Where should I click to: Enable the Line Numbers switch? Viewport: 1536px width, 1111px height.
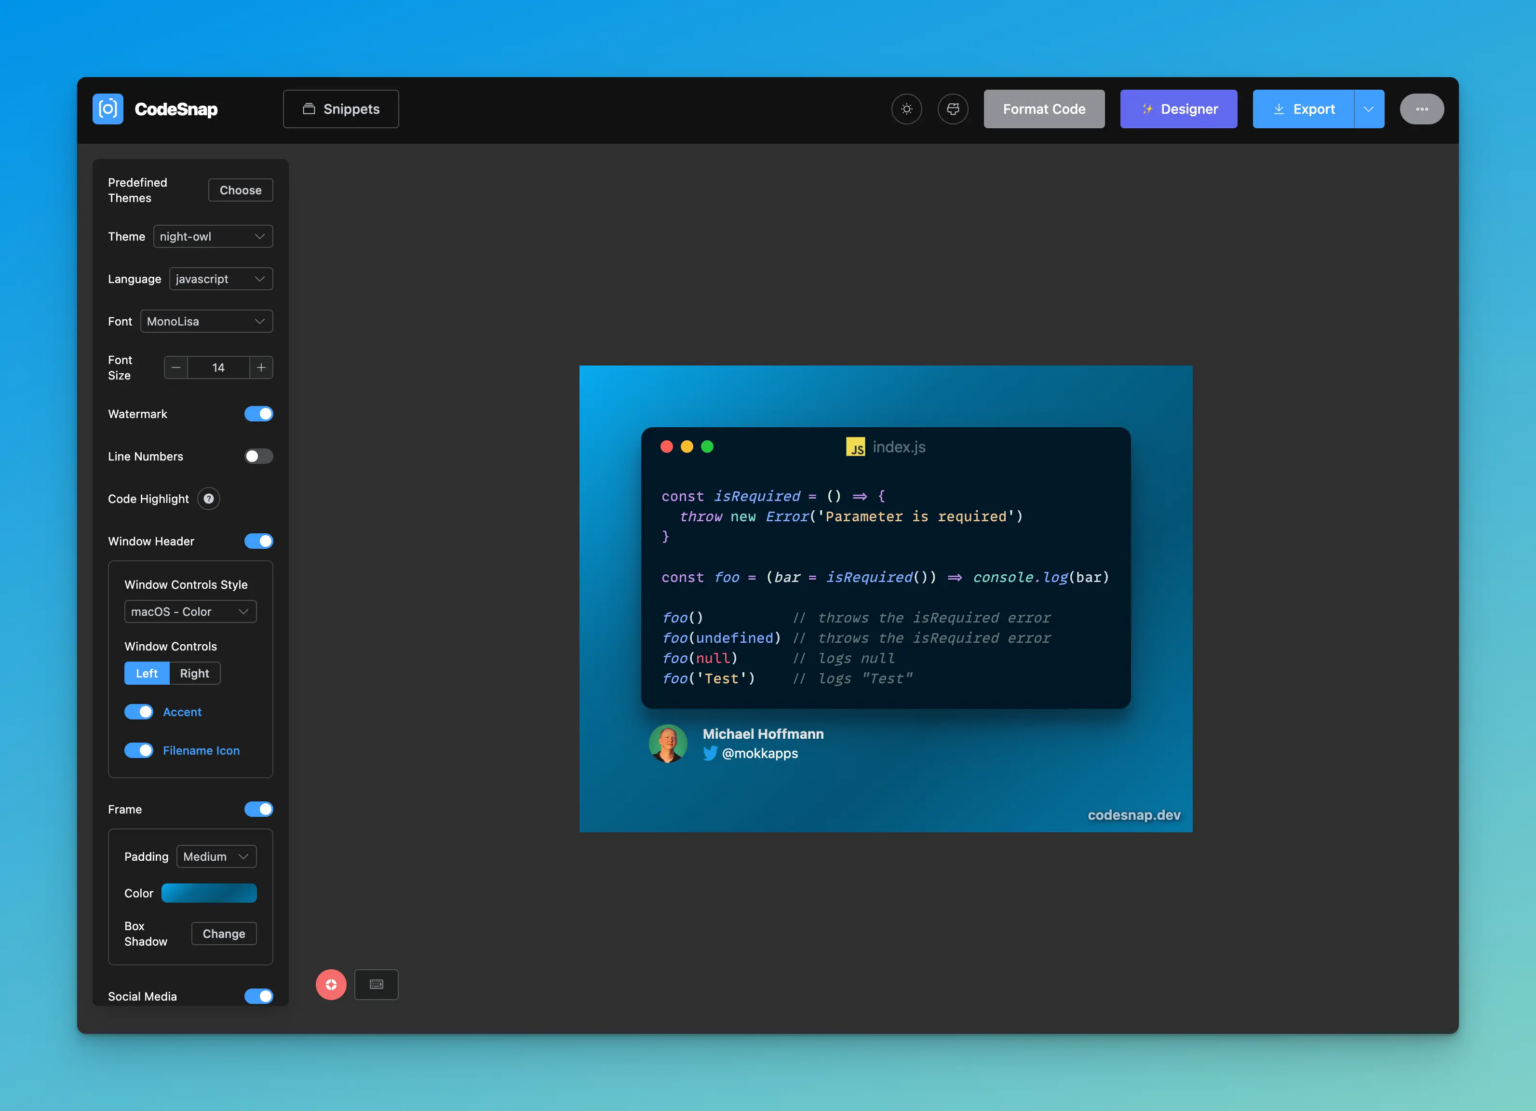[259, 456]
